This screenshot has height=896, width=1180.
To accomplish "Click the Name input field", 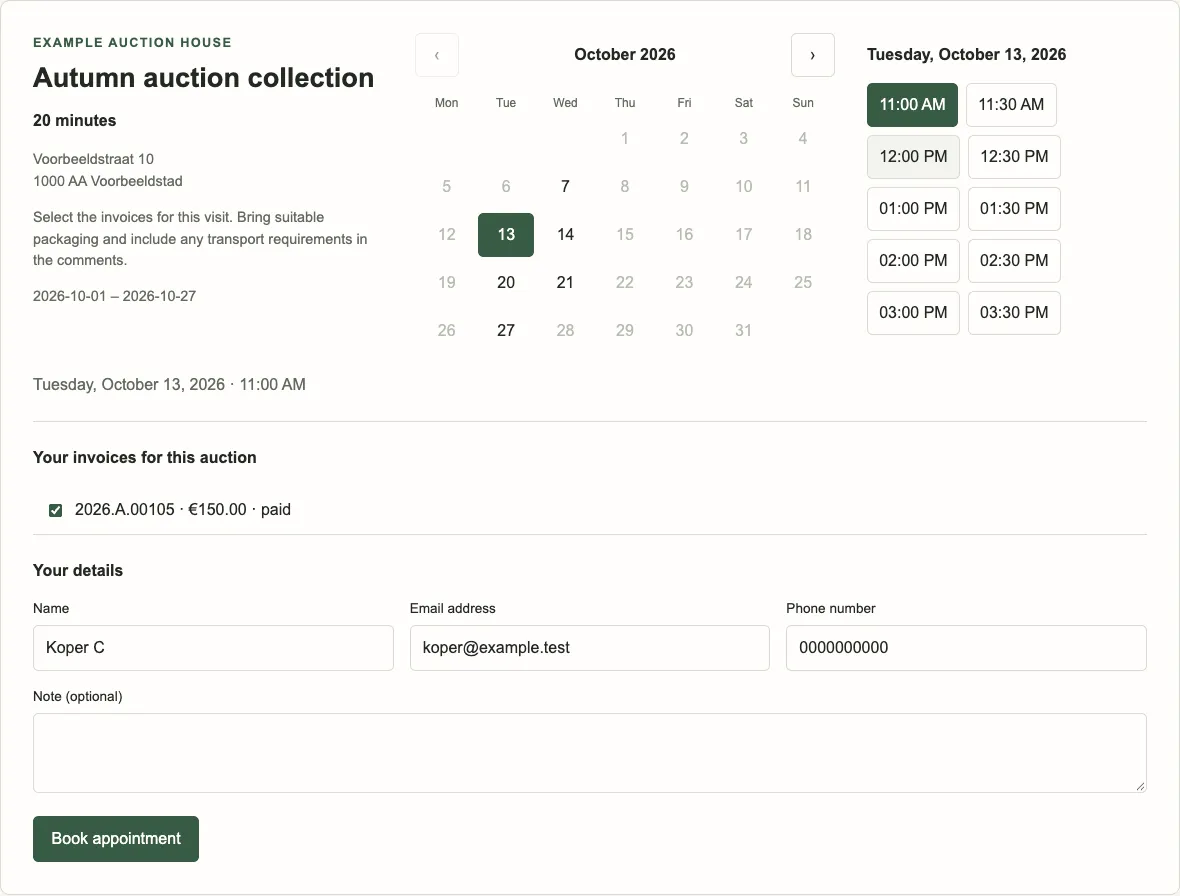I will [x=213, y=648].
